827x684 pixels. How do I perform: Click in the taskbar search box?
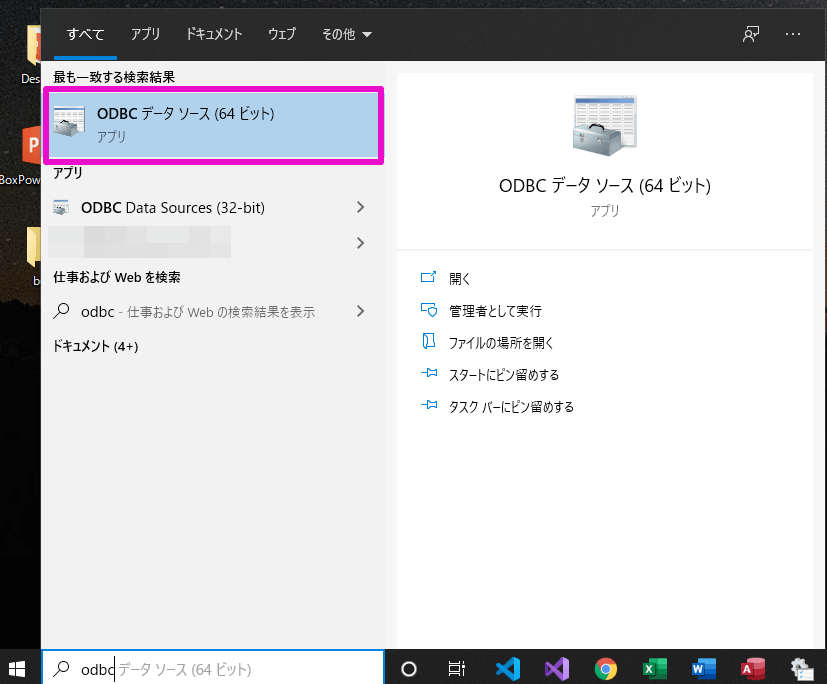213,669
